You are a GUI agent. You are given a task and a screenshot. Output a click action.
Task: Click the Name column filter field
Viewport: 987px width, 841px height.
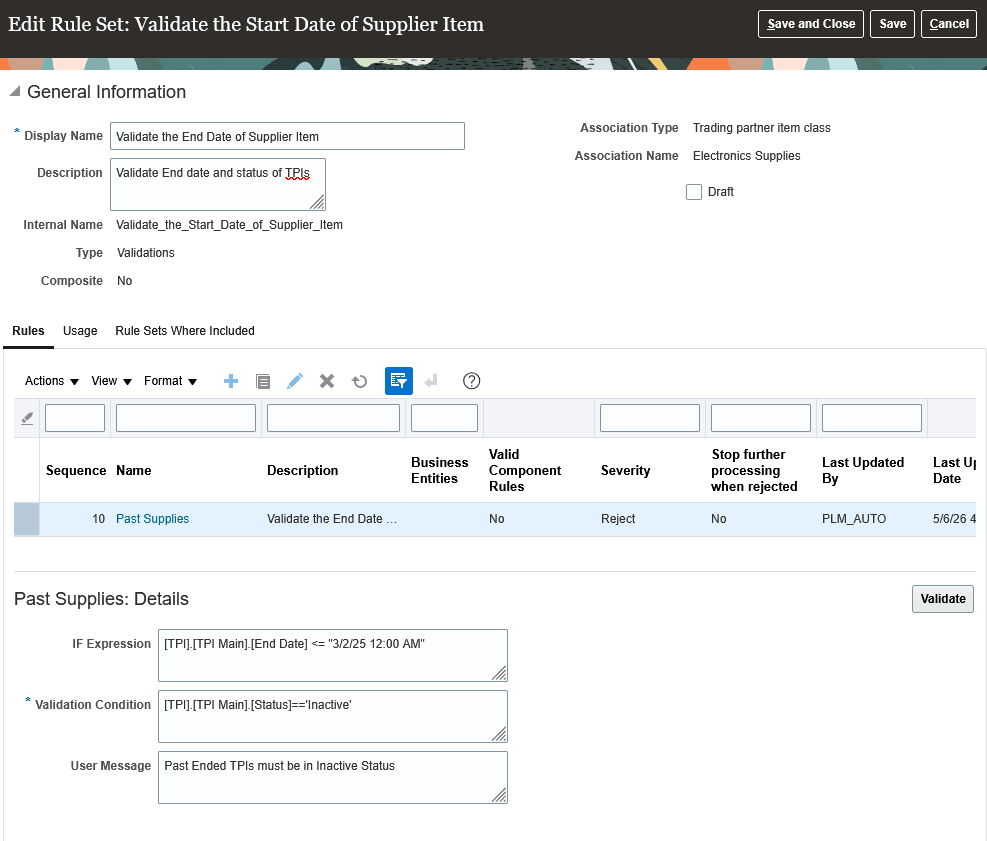point(186,418)
